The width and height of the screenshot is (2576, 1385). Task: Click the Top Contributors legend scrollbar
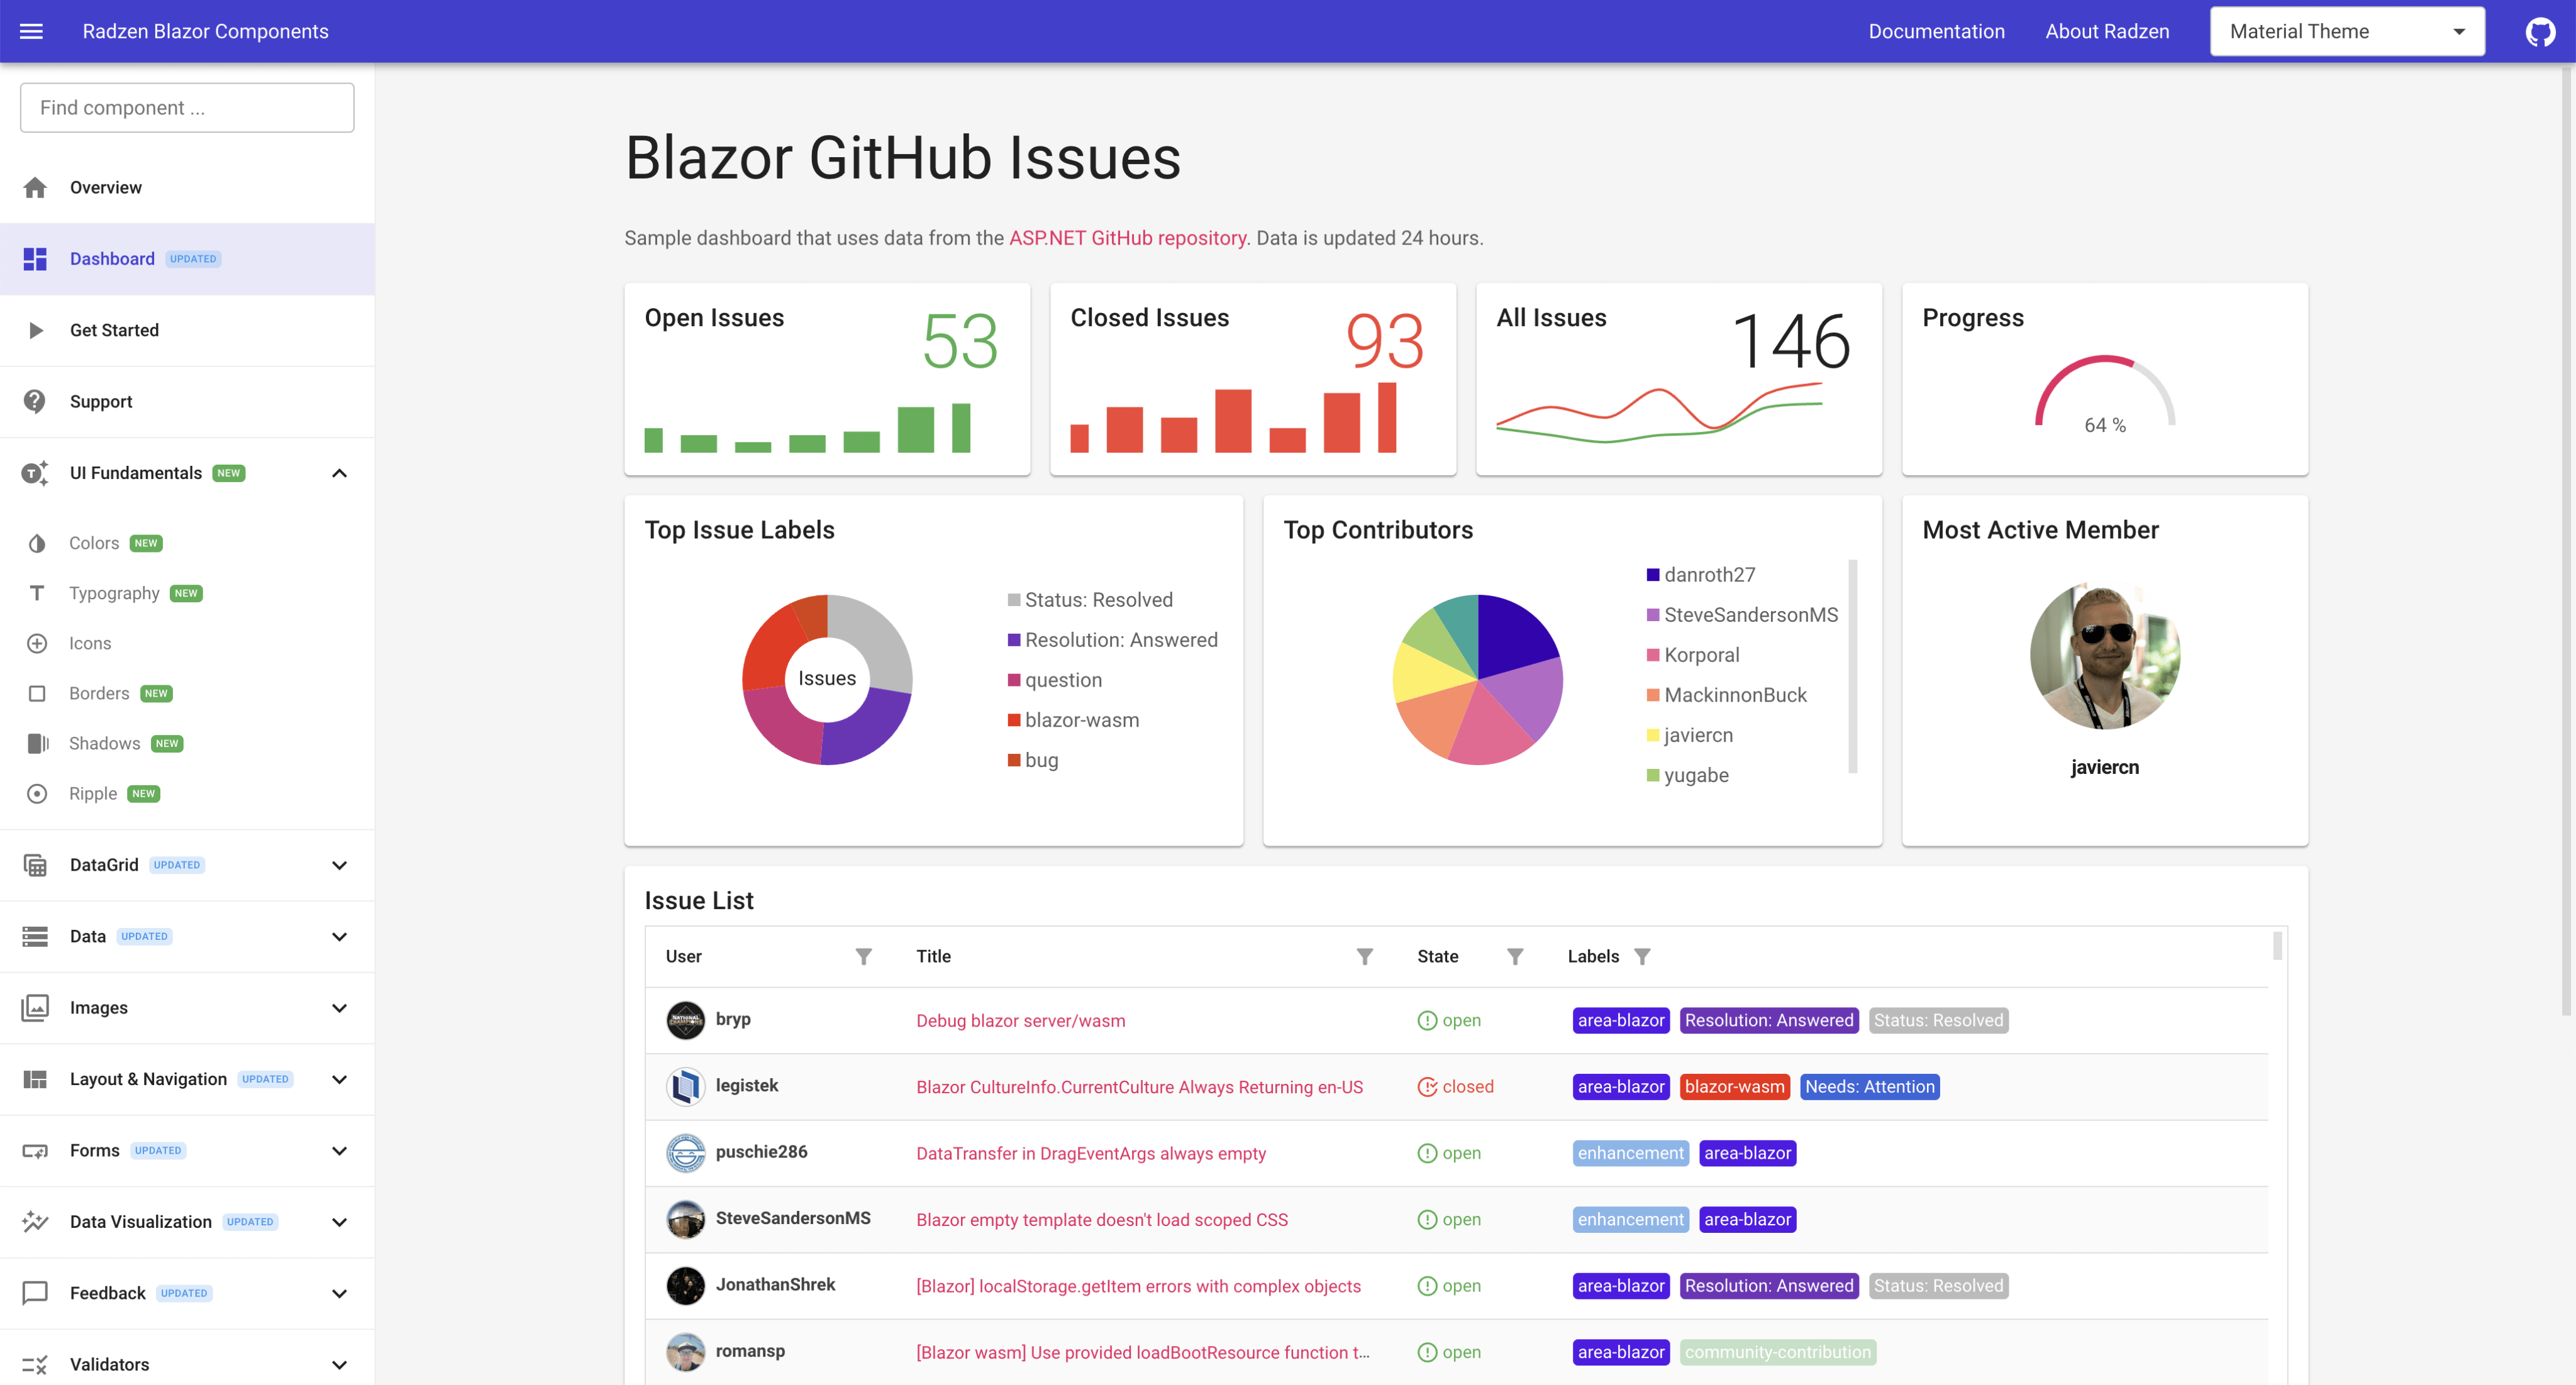(1853, 666)
